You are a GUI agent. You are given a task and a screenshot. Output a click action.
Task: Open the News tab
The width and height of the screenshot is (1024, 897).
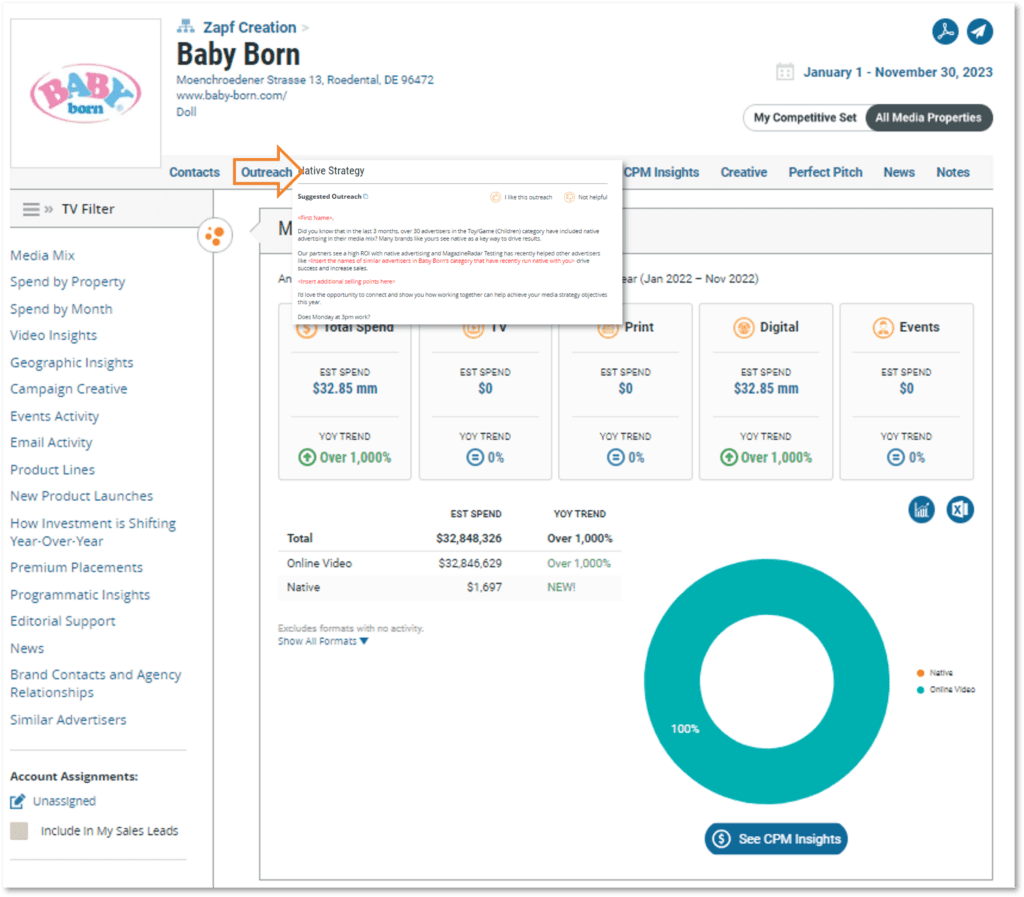[x=899, y=172]
